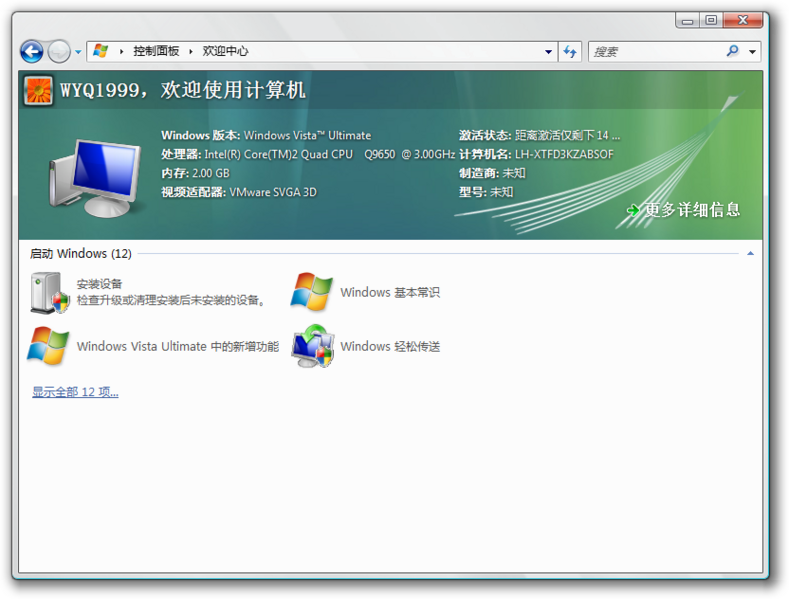Click the Windows Vista™ Ultimate version text
The width and height of the screenshot is (789, 599).
(307, 135)
